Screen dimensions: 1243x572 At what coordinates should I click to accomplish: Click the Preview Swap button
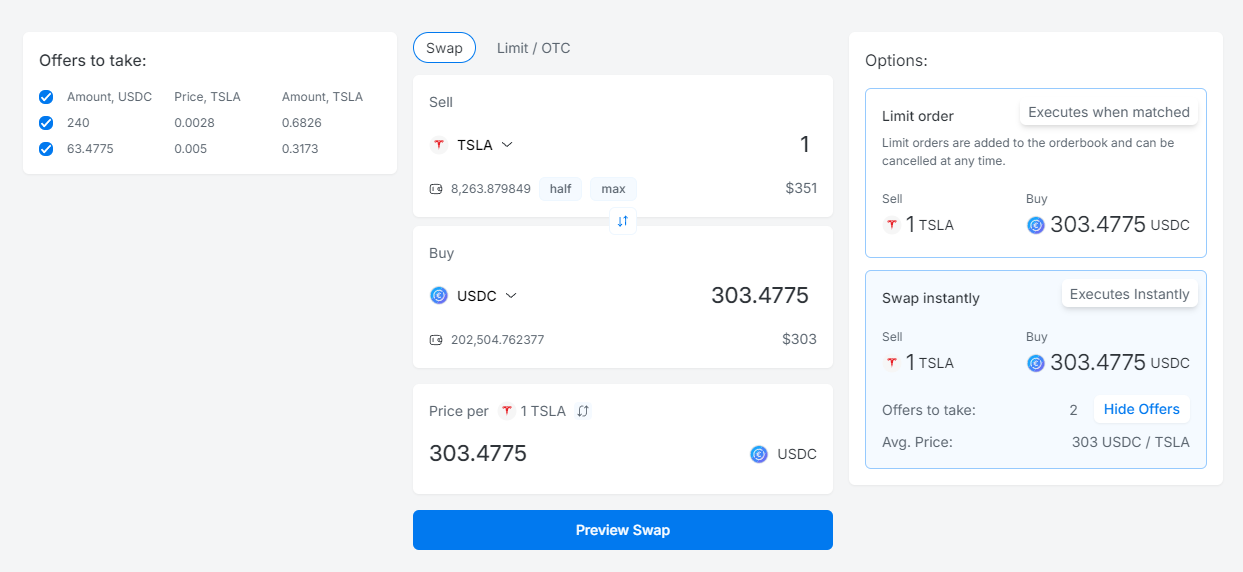click(x=622, y=530)
